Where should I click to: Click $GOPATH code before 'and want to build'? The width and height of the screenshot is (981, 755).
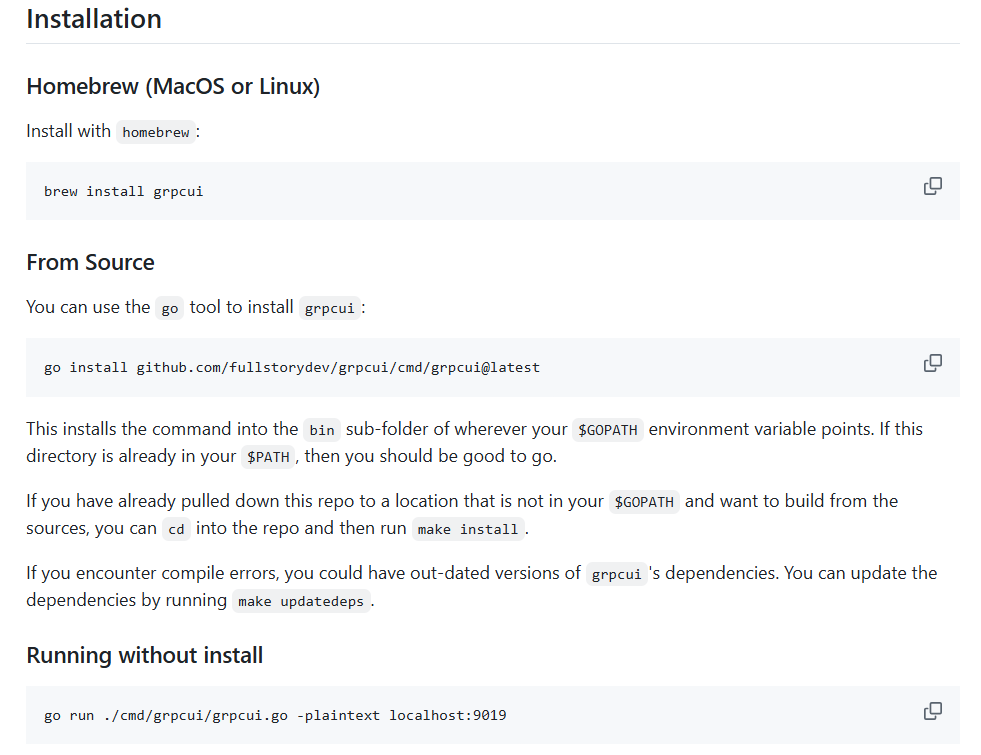644,502
